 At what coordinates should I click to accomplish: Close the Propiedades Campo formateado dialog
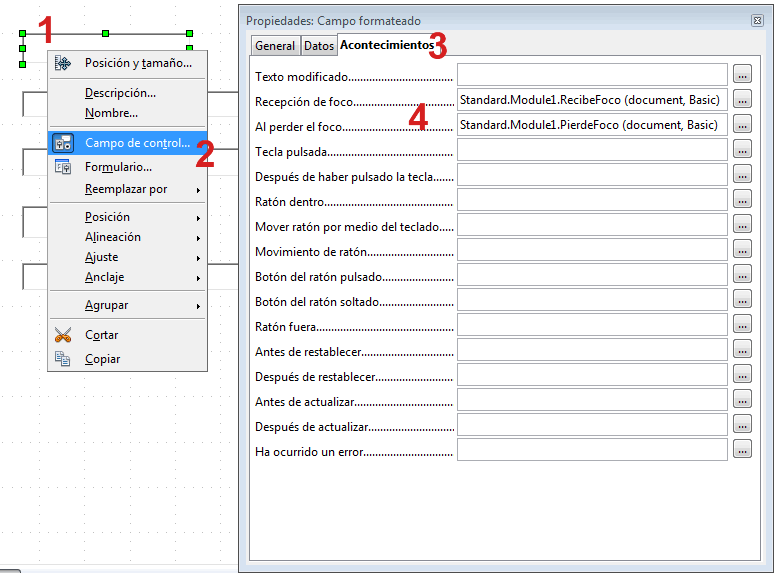pos(757,20)
